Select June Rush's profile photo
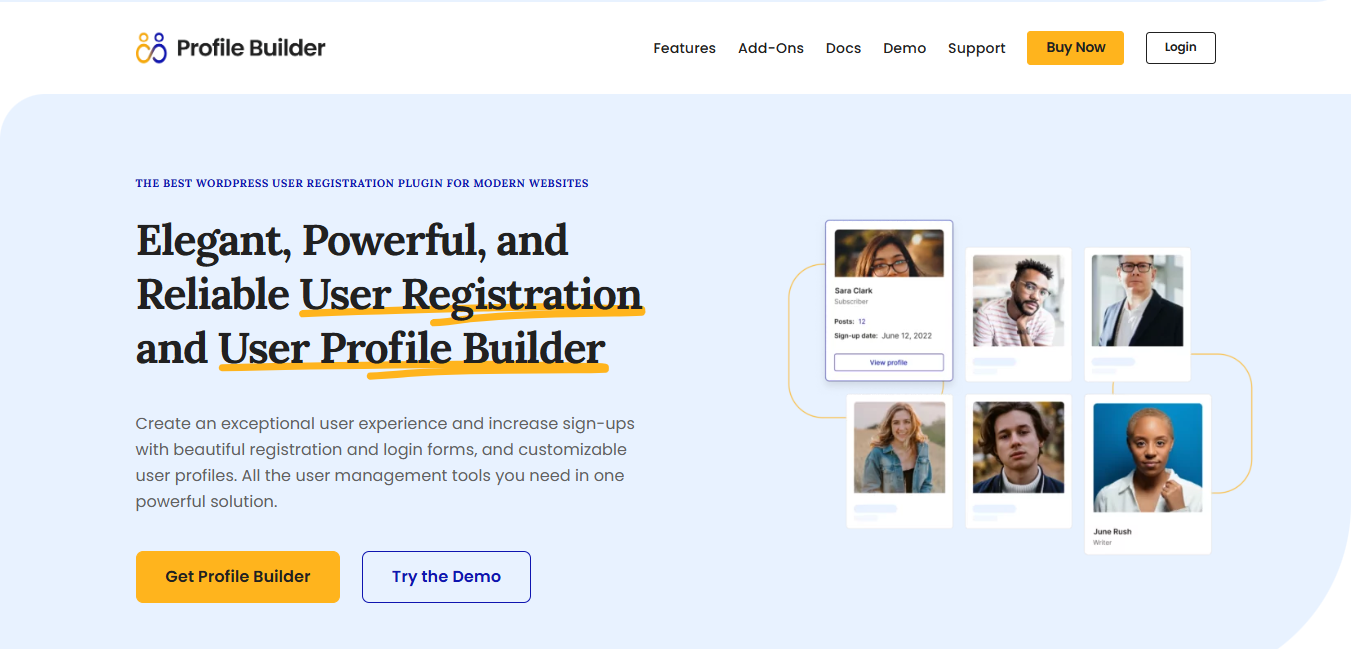Image resolution: width=1351 pixels, height=649 pixels. [x=1148, y=458]
